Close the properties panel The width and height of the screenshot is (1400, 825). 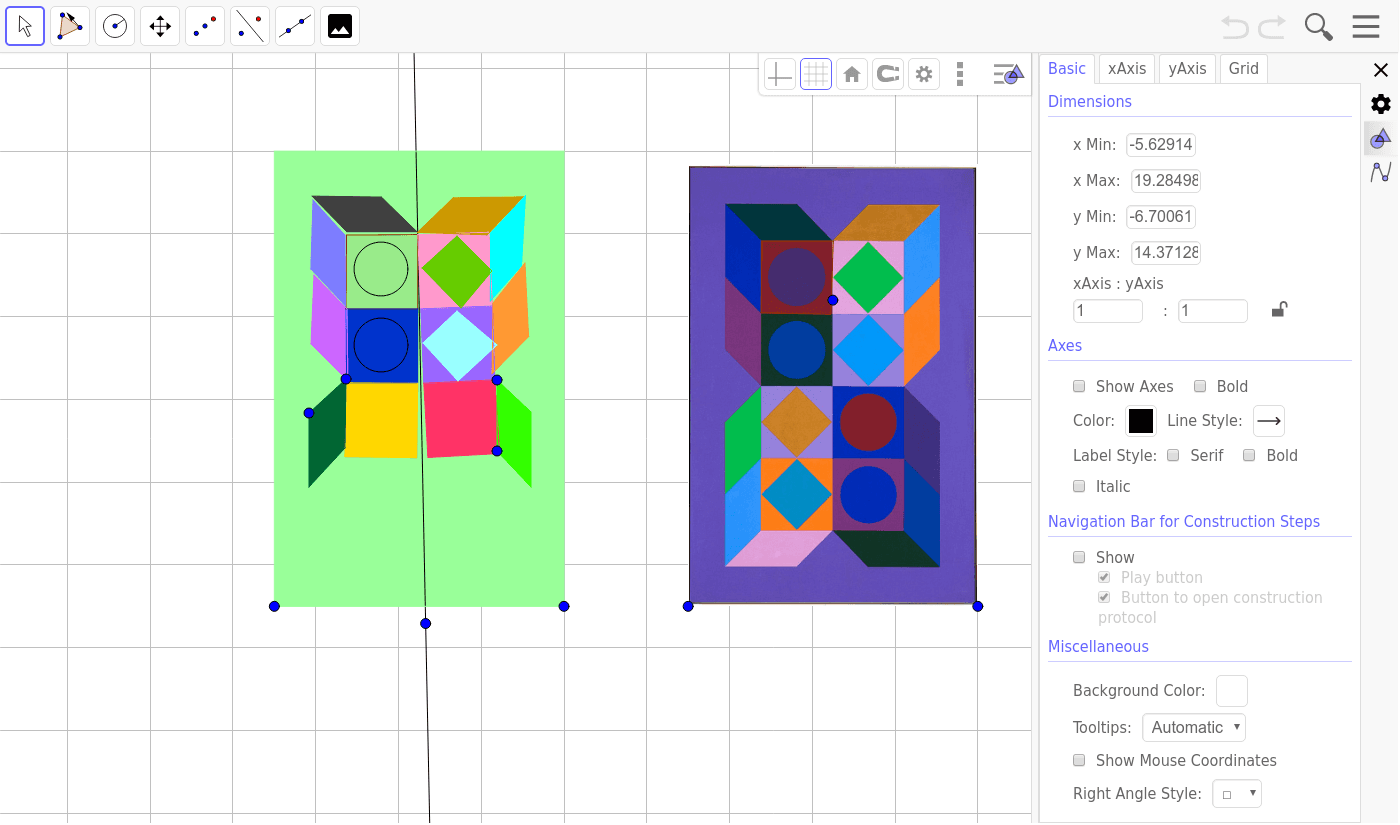pyautogui.click(x=1381, y=70)
